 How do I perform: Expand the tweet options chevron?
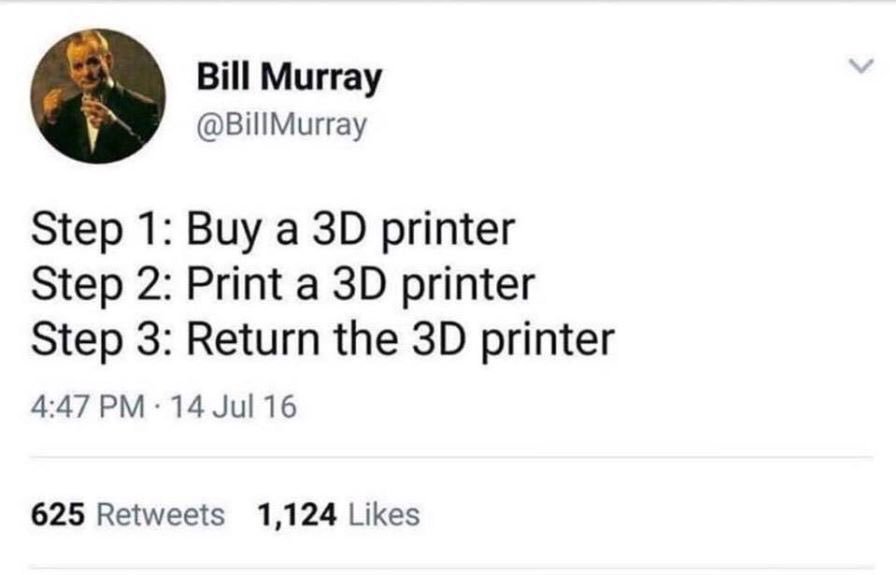pyautogui.click(x=861, y=66)
